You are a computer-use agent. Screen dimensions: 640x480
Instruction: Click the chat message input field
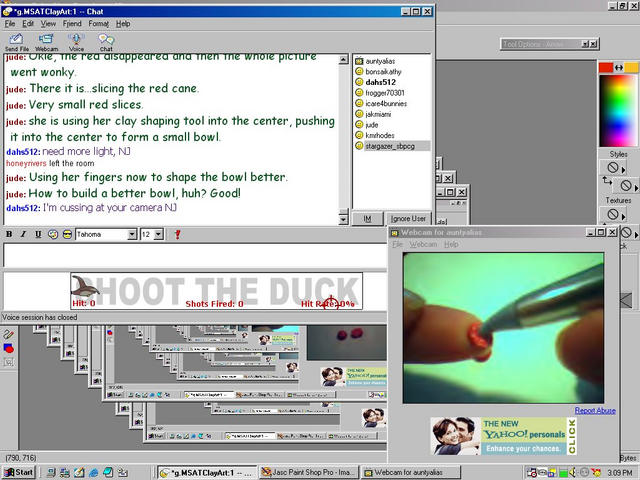tap(195, 255)
